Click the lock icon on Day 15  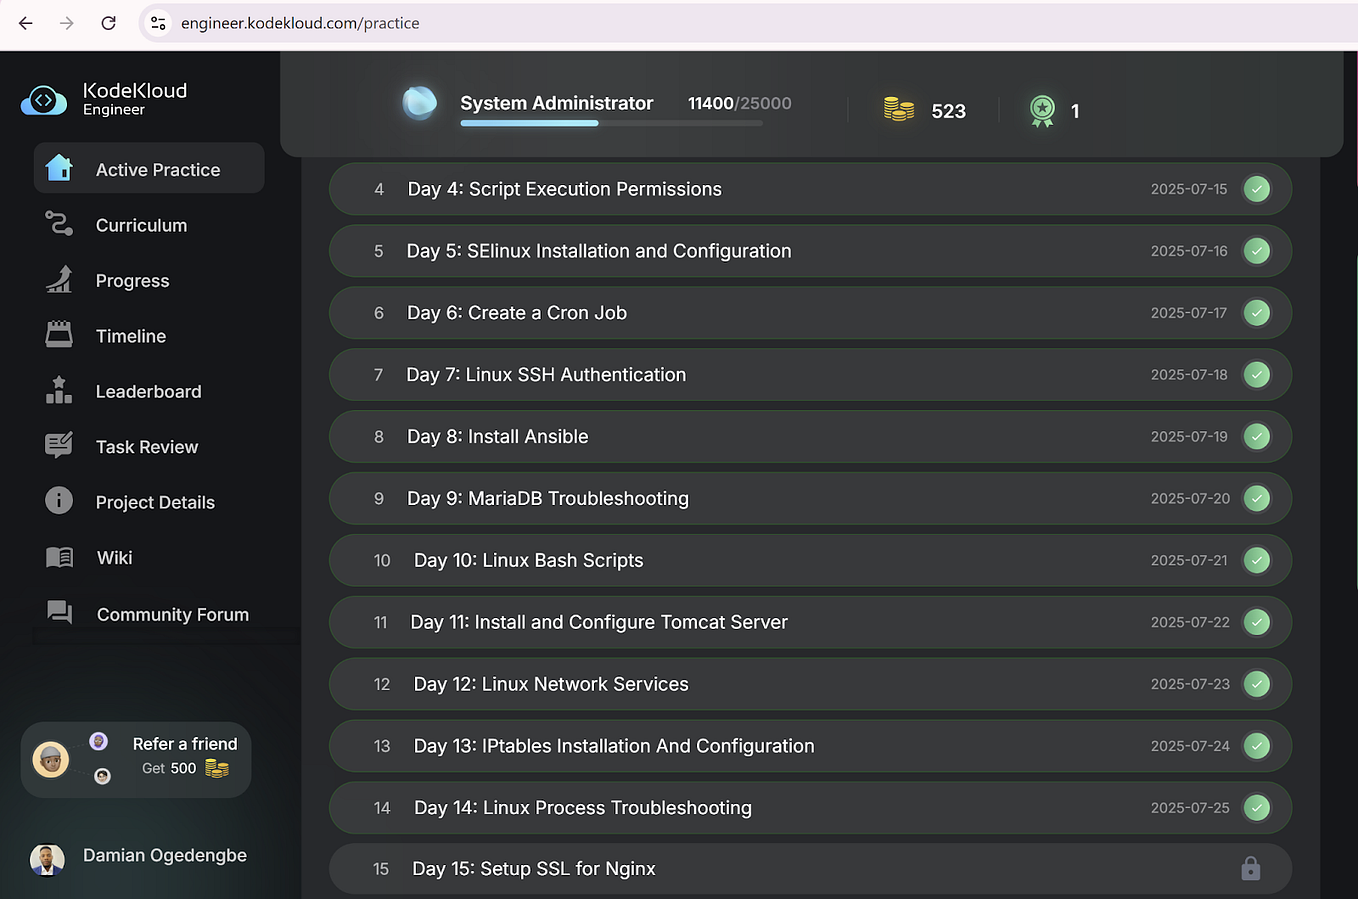1250,869
